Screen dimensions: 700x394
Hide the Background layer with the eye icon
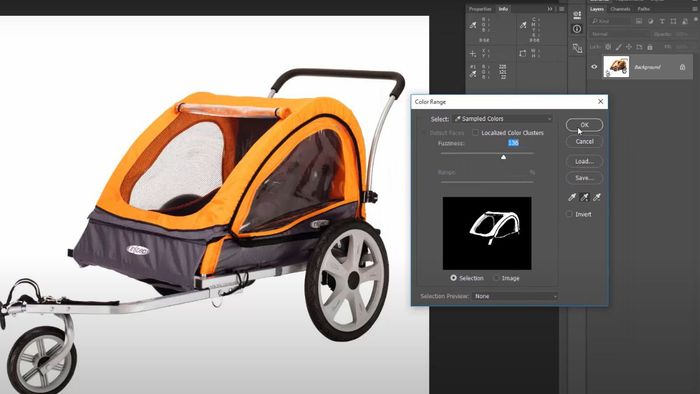tap(594, 67)
